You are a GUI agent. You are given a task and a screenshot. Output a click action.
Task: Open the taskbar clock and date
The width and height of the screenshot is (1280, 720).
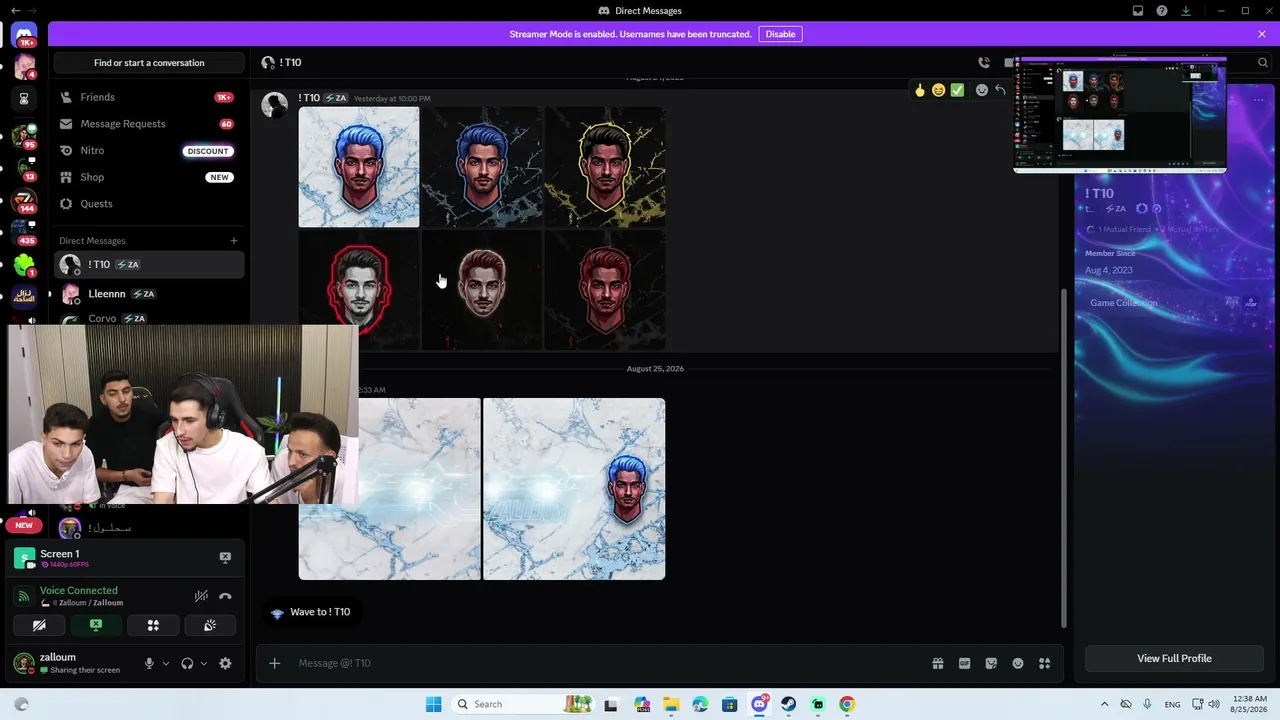[1251, 704]
